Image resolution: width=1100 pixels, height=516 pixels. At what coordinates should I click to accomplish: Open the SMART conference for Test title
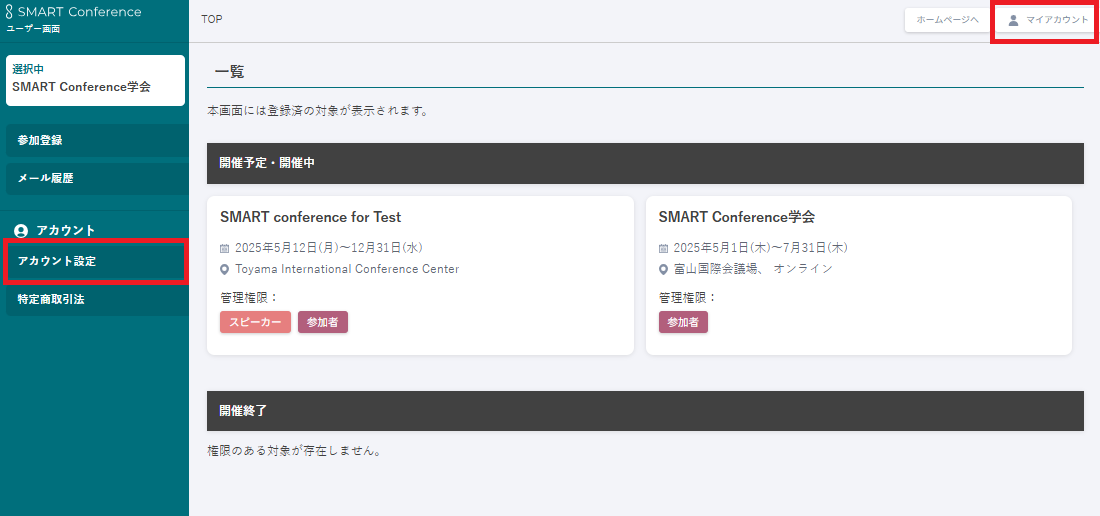tap(310, 217)
